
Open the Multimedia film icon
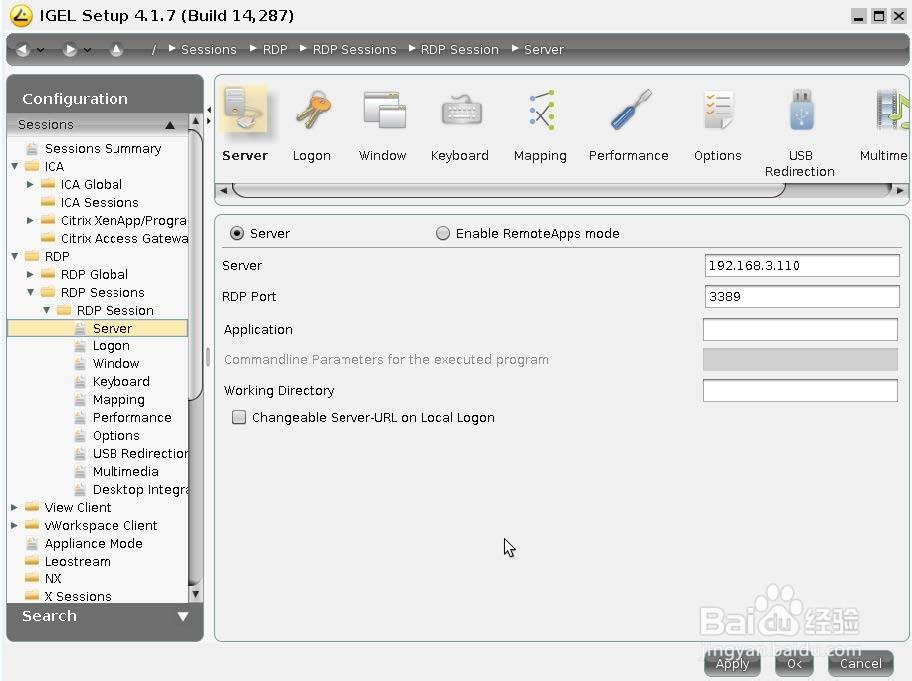(x=892, y=109)
